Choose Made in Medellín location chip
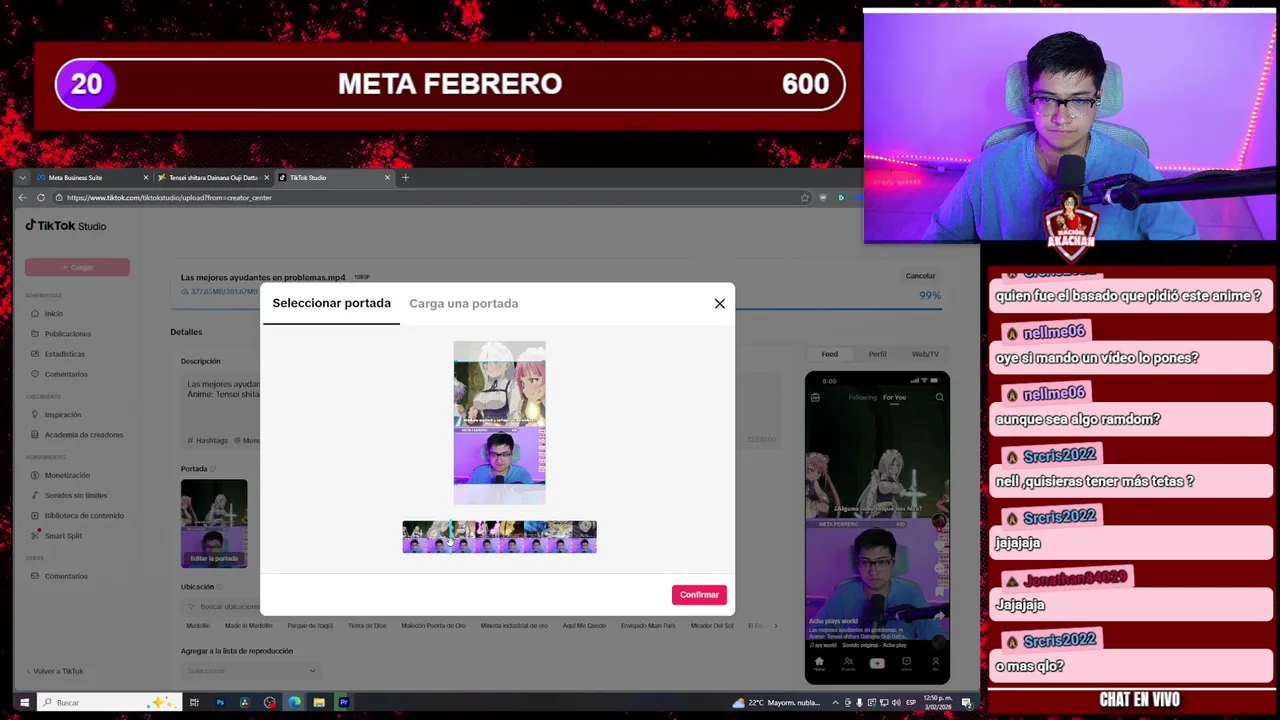The image size is (1280, 720). tap(248, 626)
